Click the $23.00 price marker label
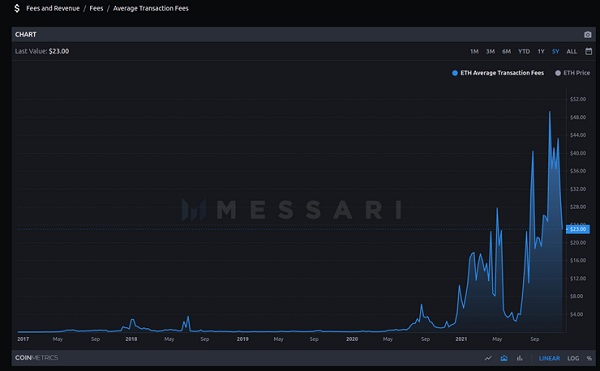Image resolution: width=600 pixels, height=371 pixels. point(578,229)
